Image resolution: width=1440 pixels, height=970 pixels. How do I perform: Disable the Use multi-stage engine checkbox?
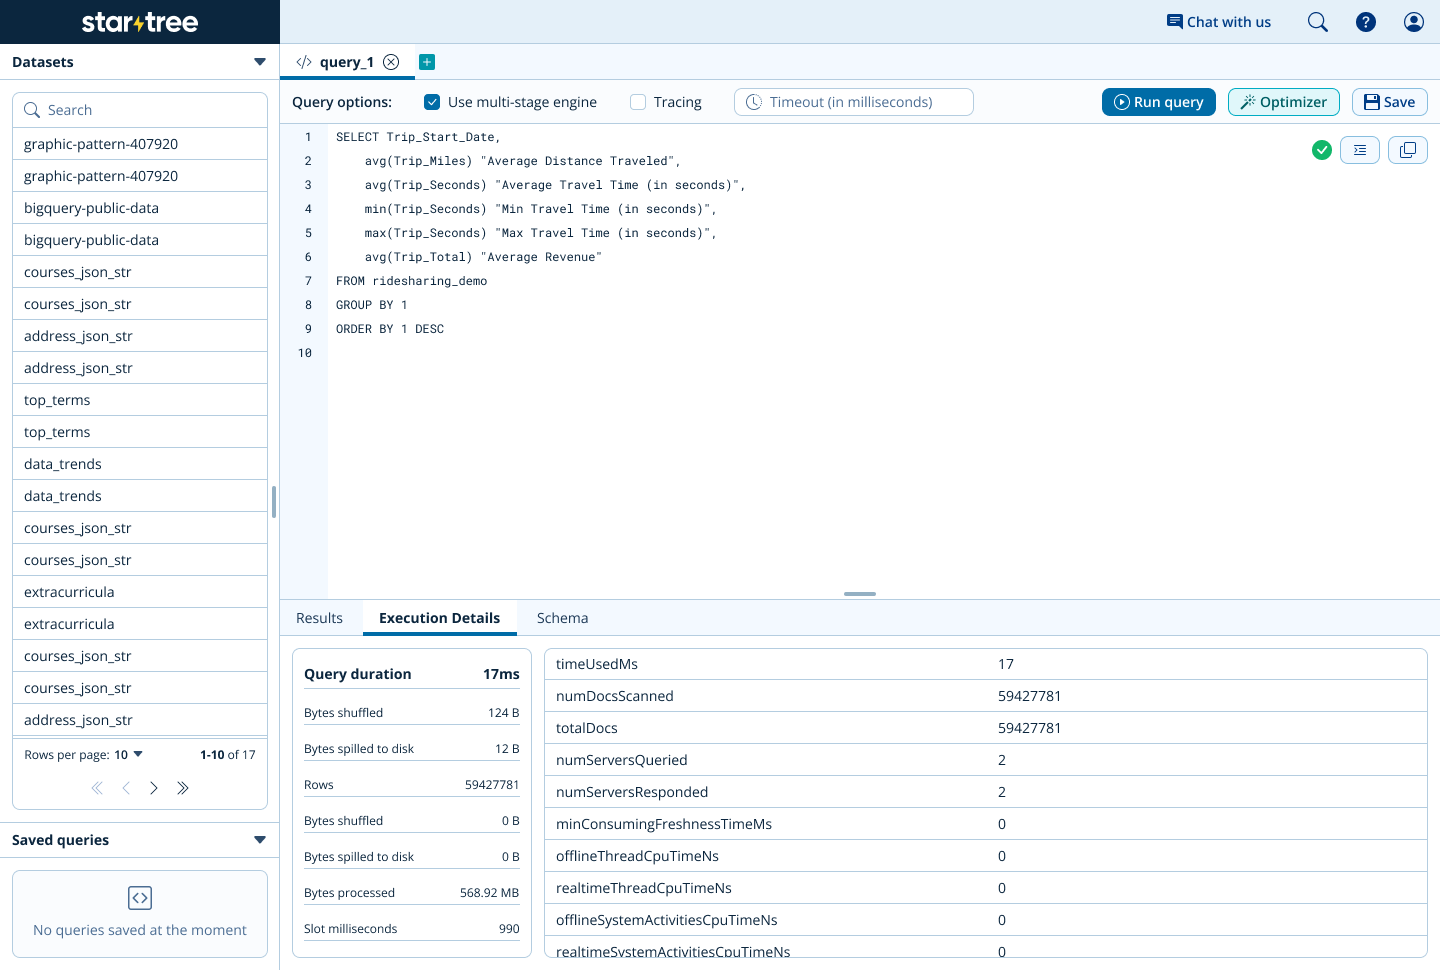pos(432,102)
